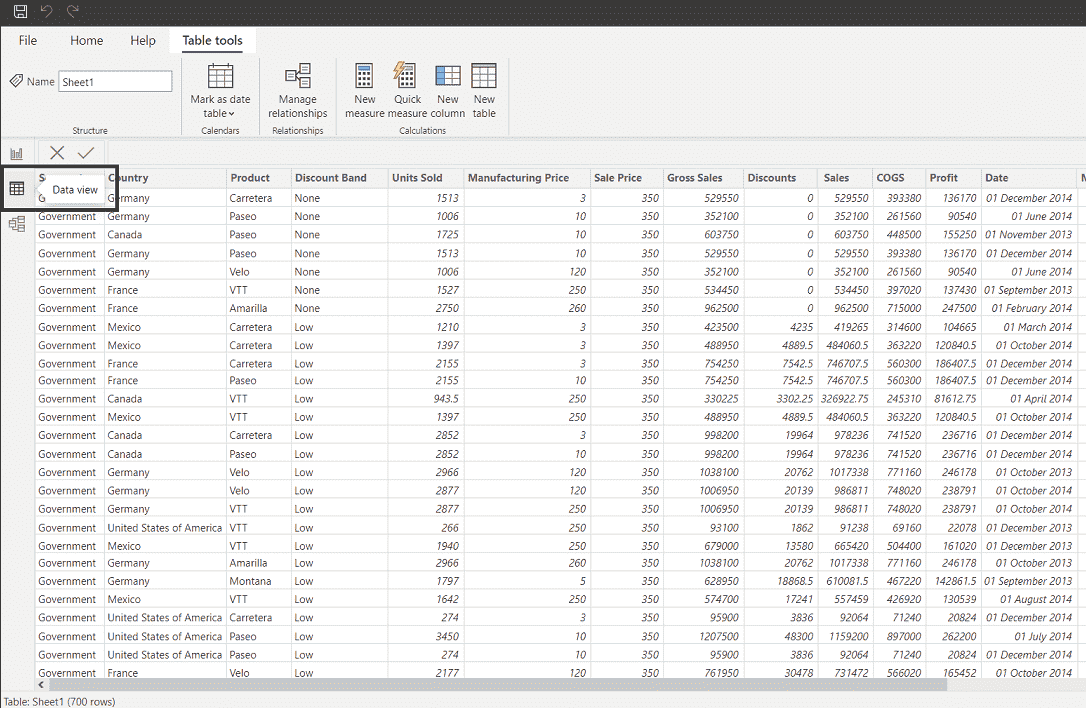The image size is (1086, 708).
Task: Select the Discount Band column header
Action: tap(331, 178)
